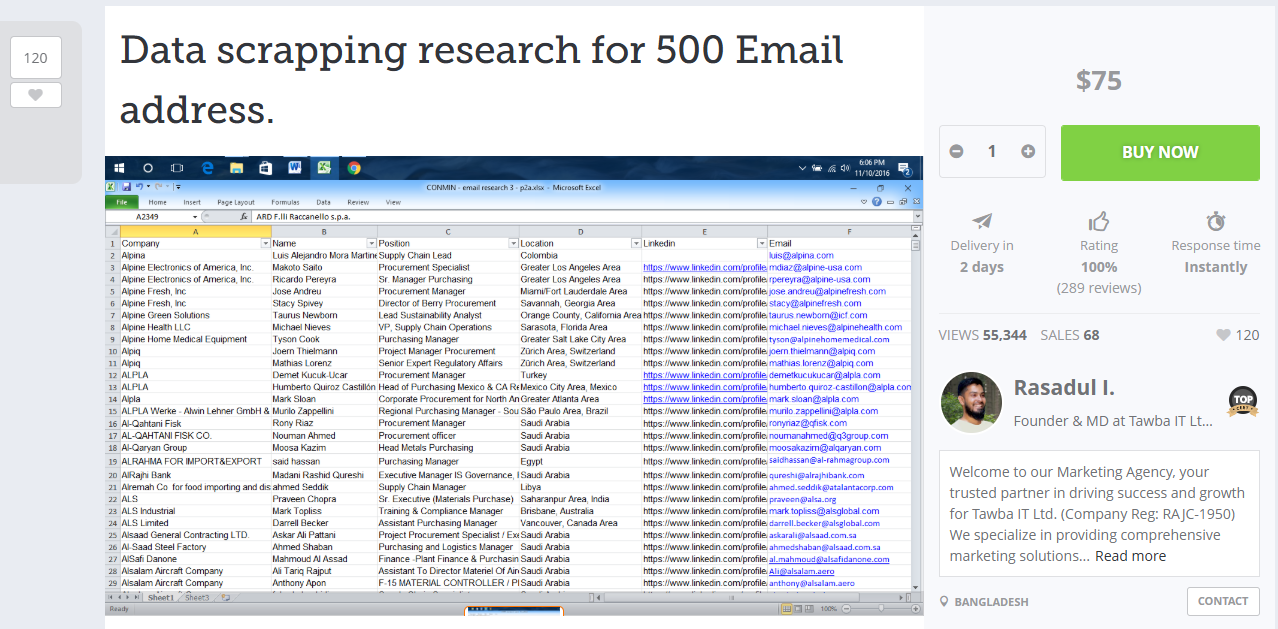Click the paper plane delivery icon
1278x629 pixels.
click(982, 221)
